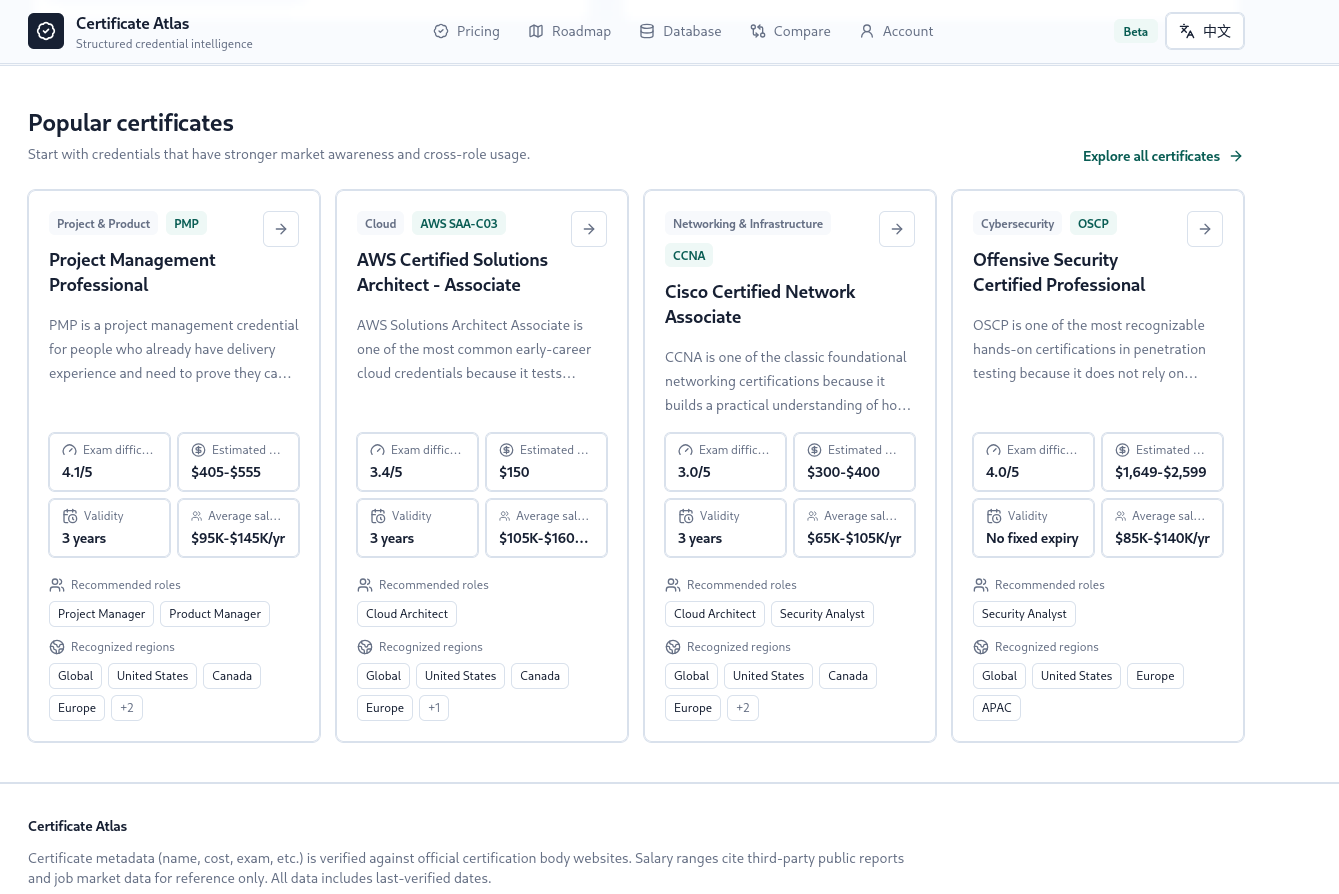1339x894 pixels.
Task: Click AWS Certified Solutions Architect - Associate title
Action: tap(452, 272)
